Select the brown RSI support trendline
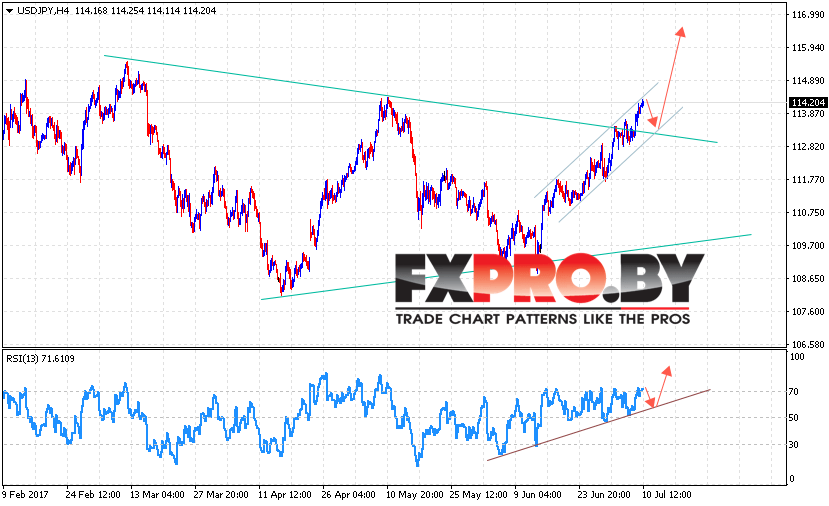This screenshot has width=829, height=506. (x=598, y=425)
